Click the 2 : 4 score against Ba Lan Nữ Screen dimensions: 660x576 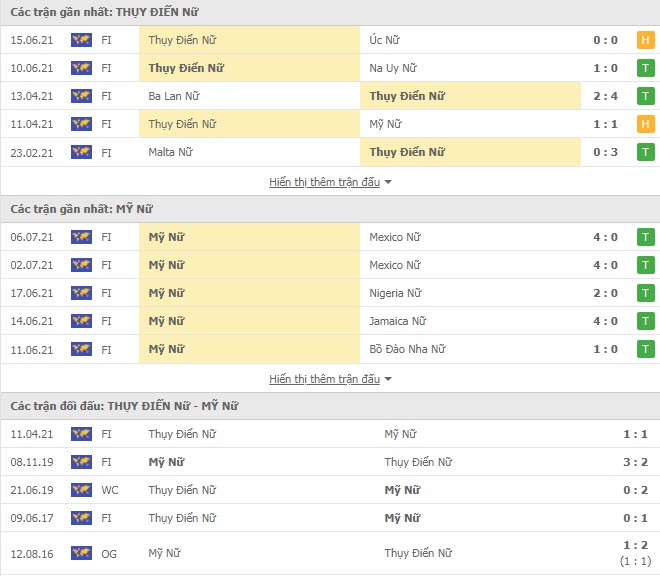pos(605,96)
